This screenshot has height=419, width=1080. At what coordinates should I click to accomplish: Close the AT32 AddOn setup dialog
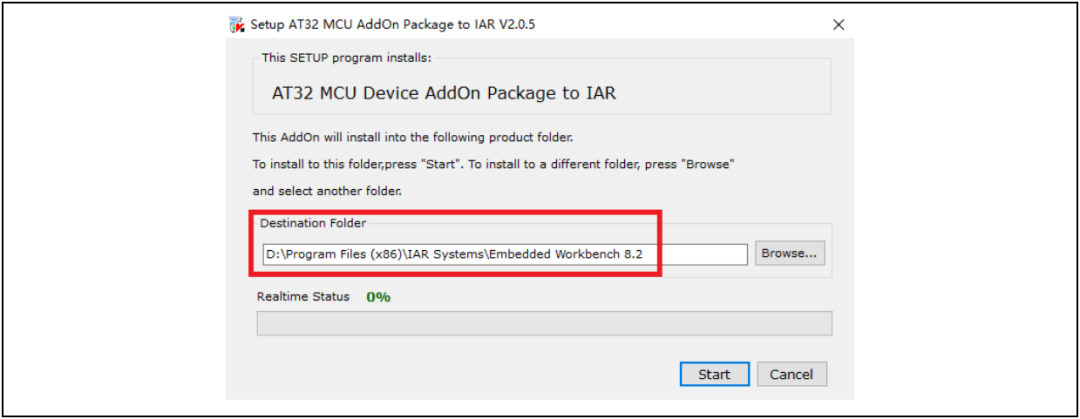(838, 25)
